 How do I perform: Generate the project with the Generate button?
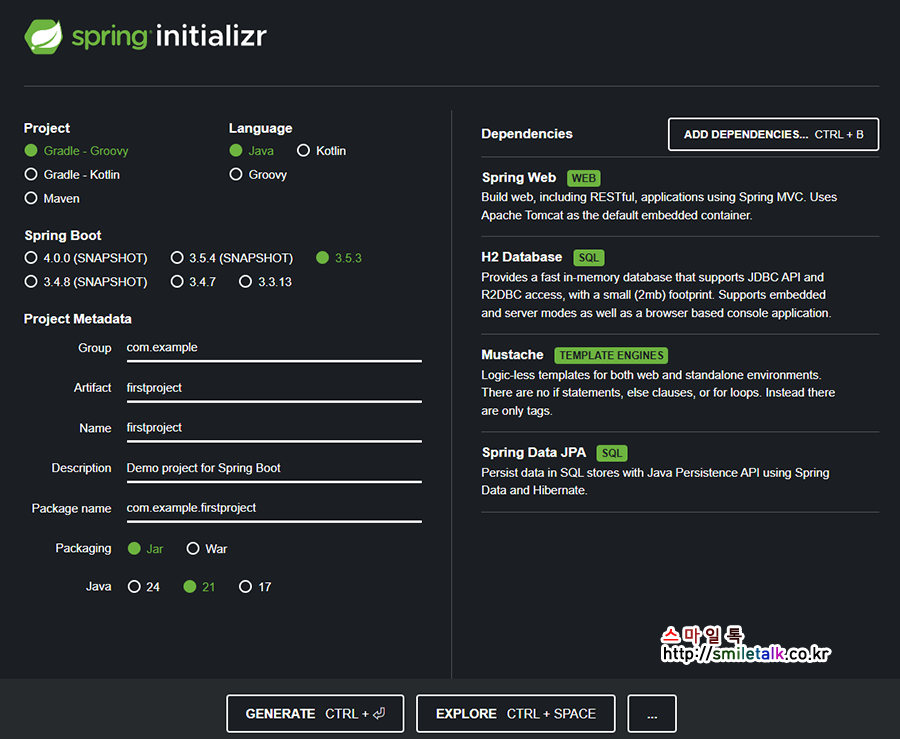(315, 714)
